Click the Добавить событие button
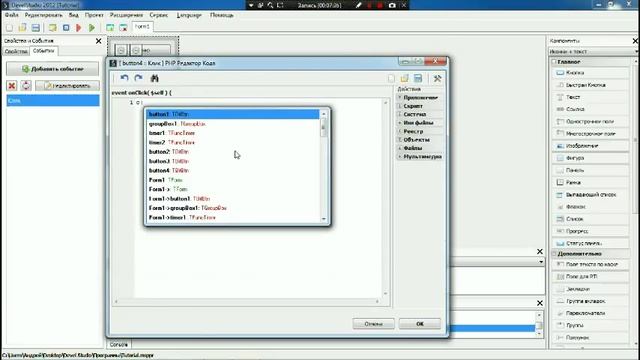Image resolution: width=640 pixels, height=360 pixels. click(x=53, y=69)
